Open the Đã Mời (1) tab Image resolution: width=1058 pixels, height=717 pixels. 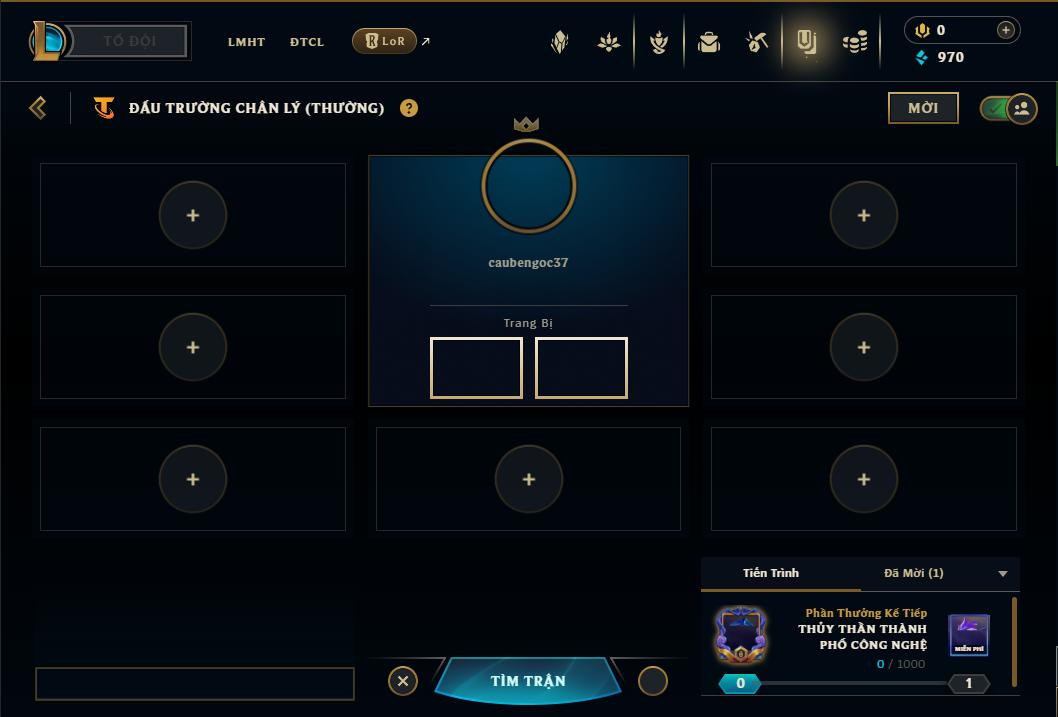click(914, 573)
